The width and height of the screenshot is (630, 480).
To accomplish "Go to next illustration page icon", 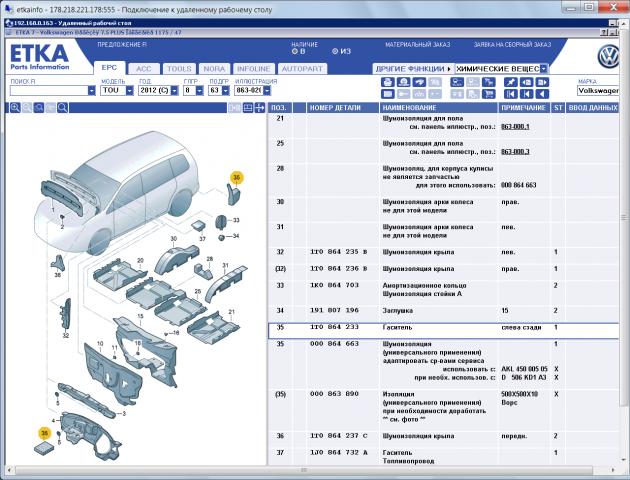I will click(542, 82).
